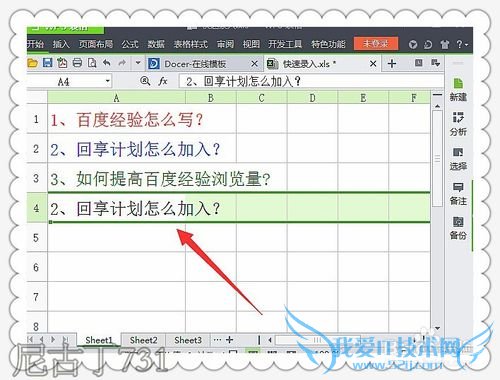The height and width of the screenshot is (380, 500).
Task: Click the 未登录 login button
Action: click(x=376, y=44)
